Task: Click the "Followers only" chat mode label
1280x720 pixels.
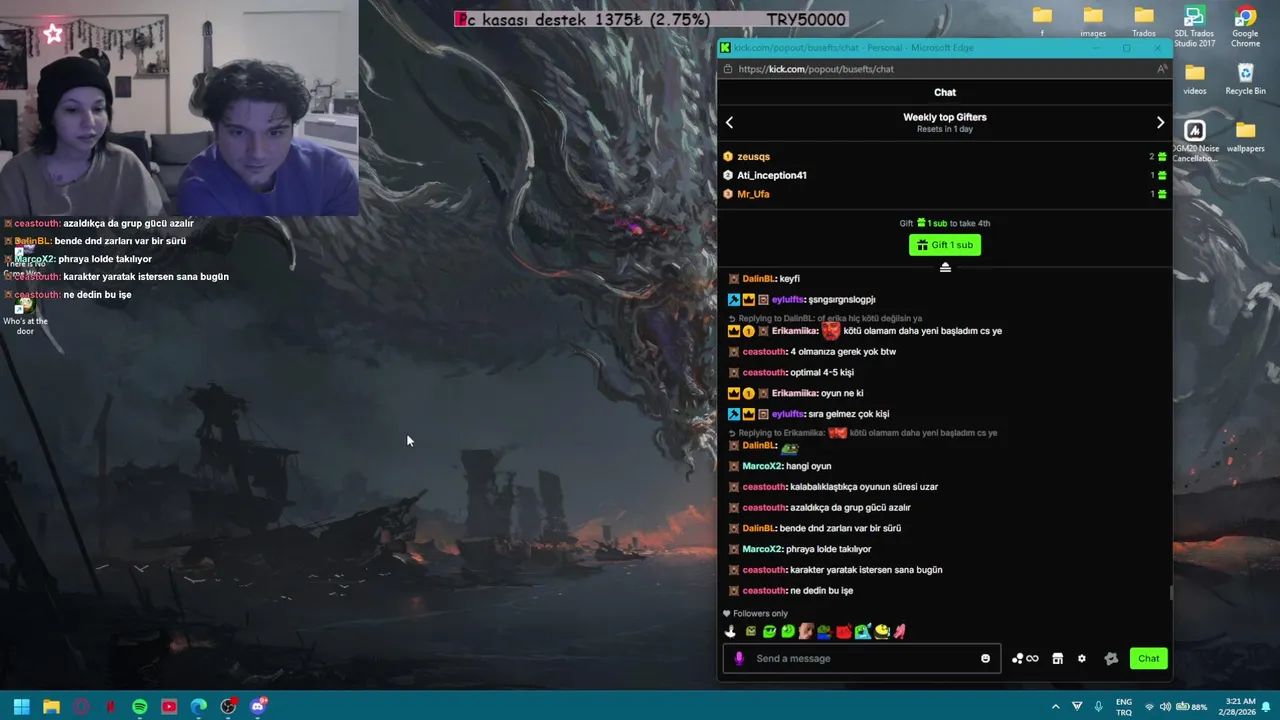Action: tap(760, 614)
